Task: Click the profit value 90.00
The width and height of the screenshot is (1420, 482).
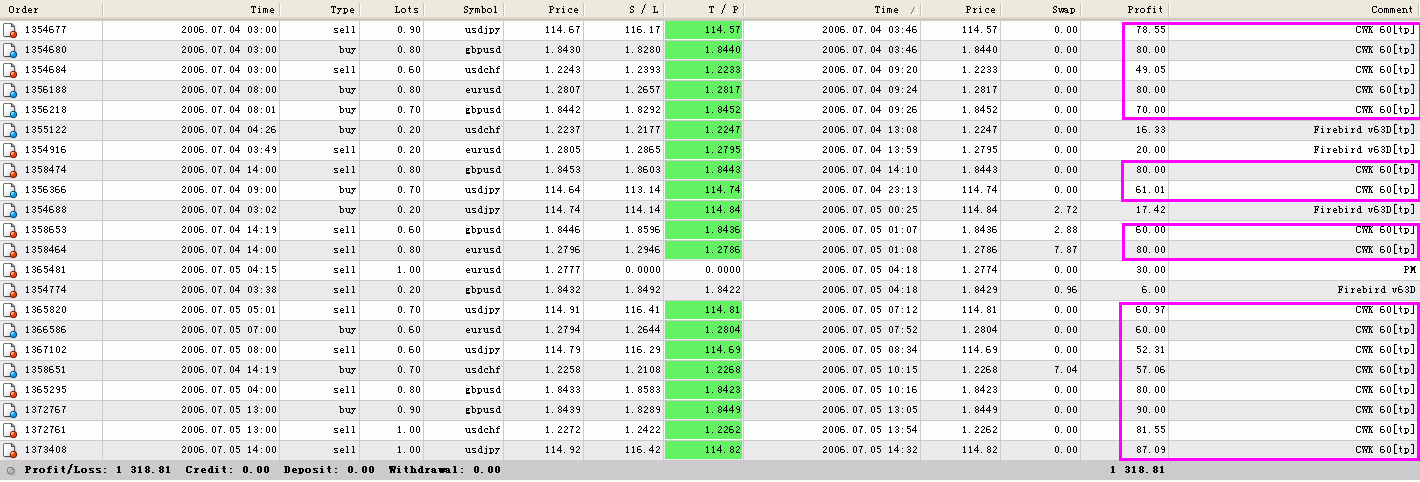Action: (x=1151, y=410)
